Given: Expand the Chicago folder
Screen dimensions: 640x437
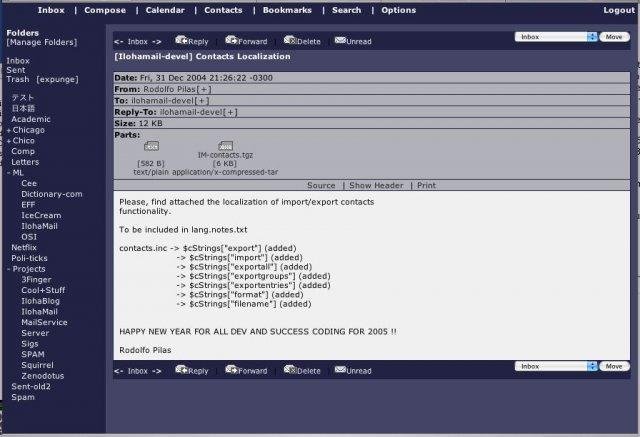Looking at the screenshot, I should tap(9, 131).
